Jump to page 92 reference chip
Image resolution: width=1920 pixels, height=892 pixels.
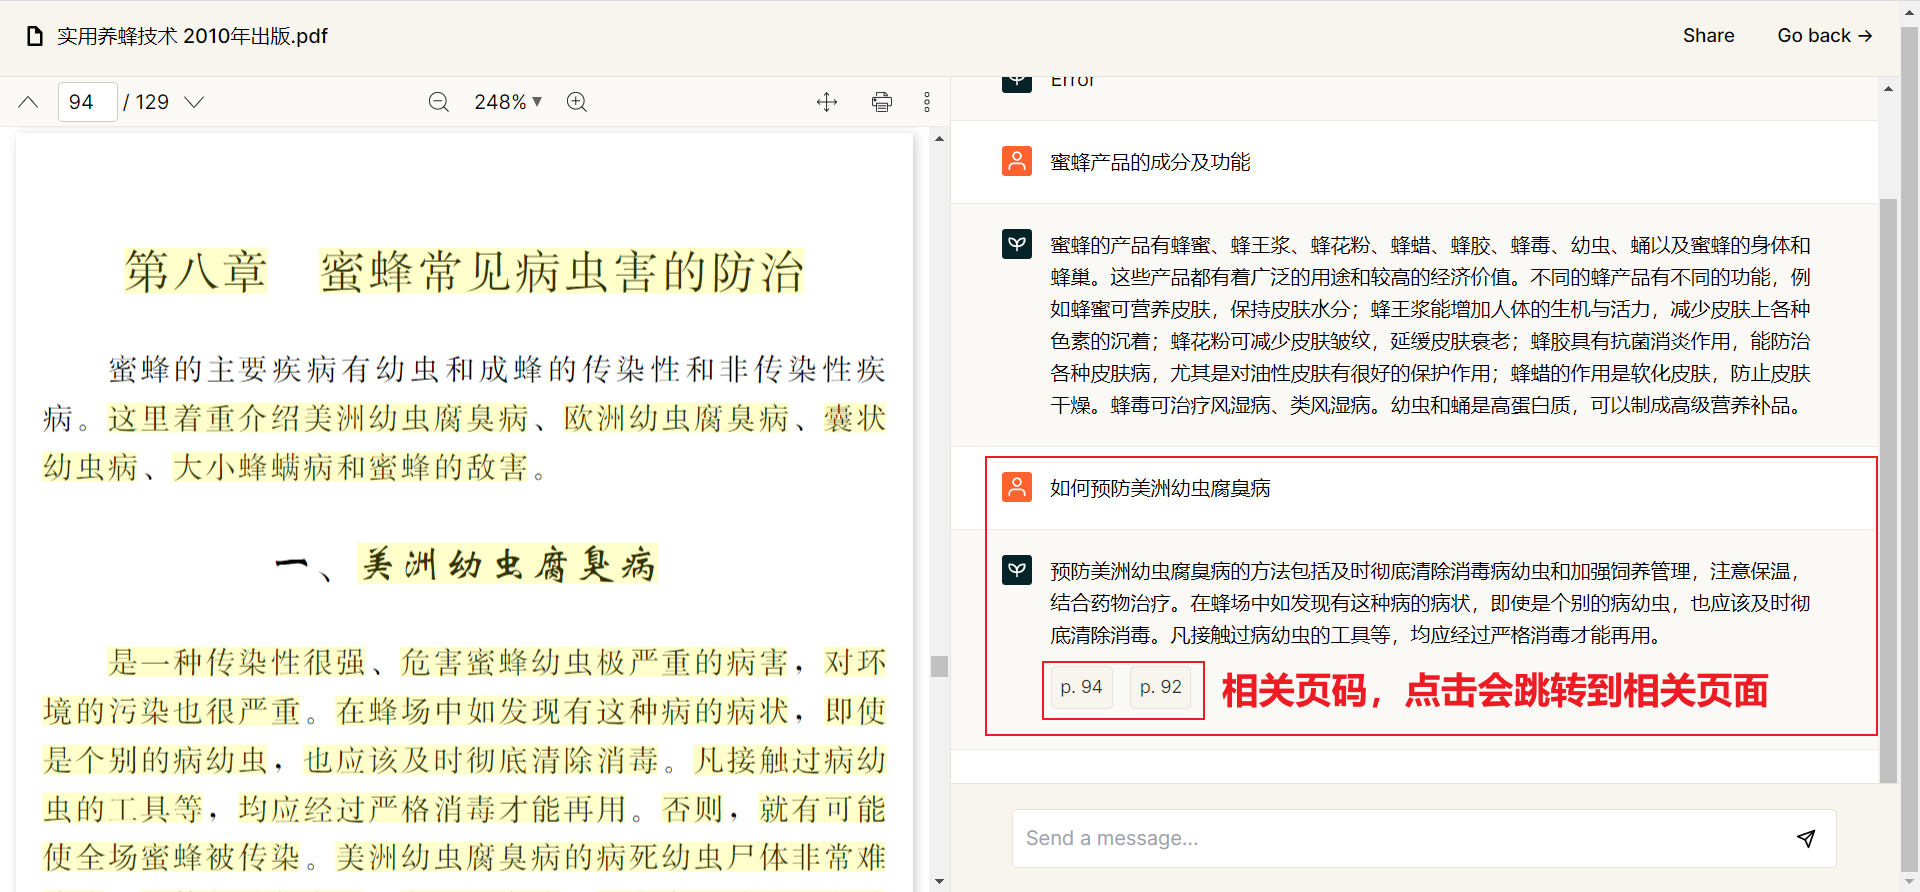point(1160,688)
